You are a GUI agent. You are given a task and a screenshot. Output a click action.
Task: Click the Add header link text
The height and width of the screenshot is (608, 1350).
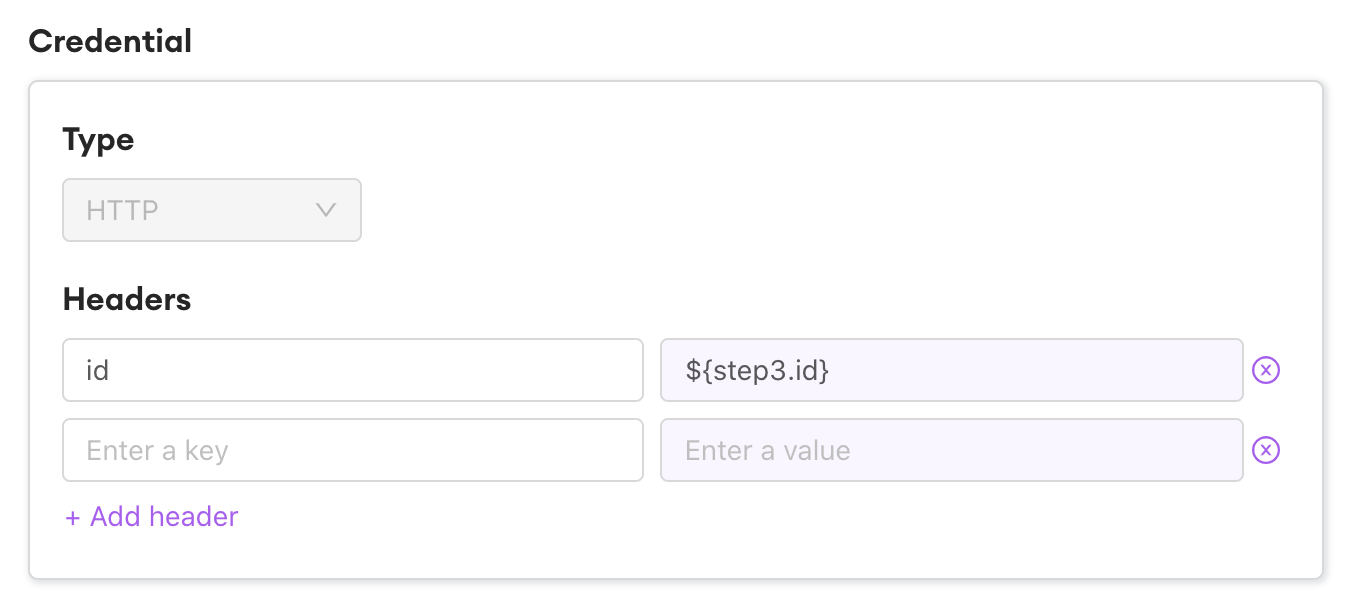coord(164,517)
